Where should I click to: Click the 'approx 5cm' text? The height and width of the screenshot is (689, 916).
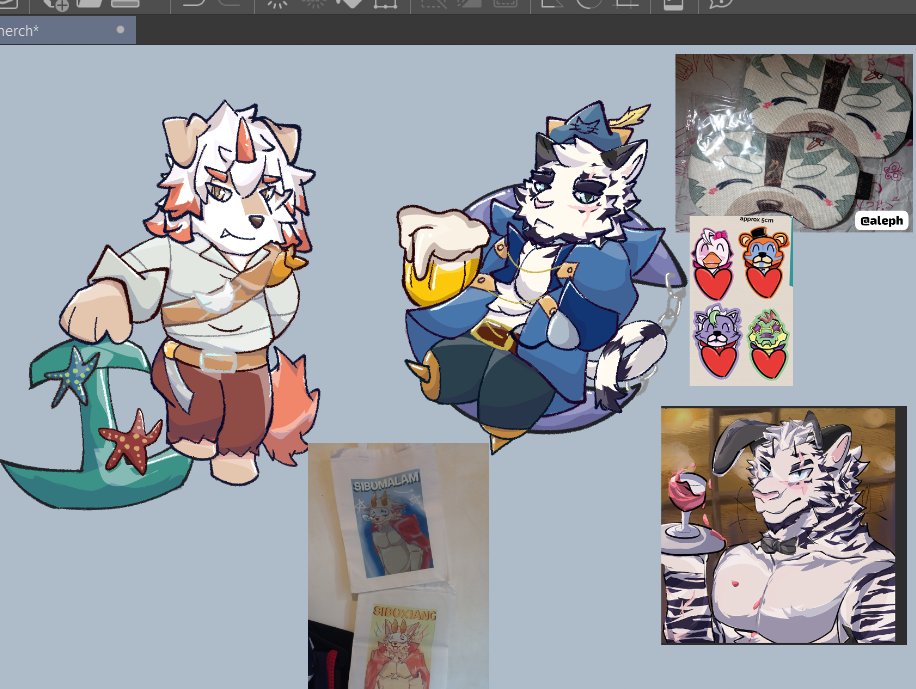(757, 220)
